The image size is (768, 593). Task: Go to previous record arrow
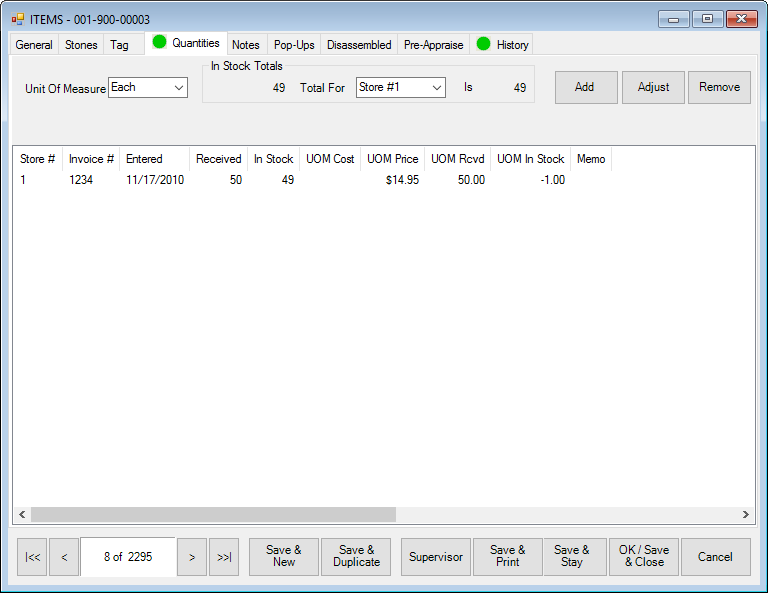click(x=64, y=557)
